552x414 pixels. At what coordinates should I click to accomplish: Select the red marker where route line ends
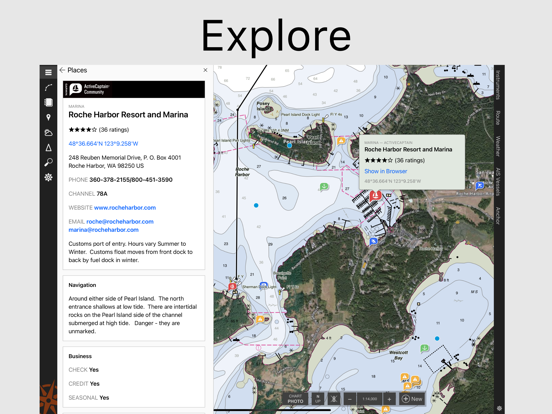(x=232, y=287)
